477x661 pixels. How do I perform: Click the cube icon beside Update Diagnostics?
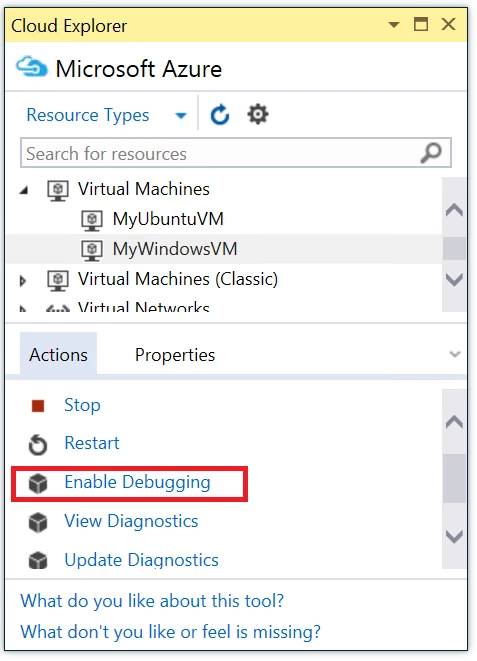coord(38,561)
